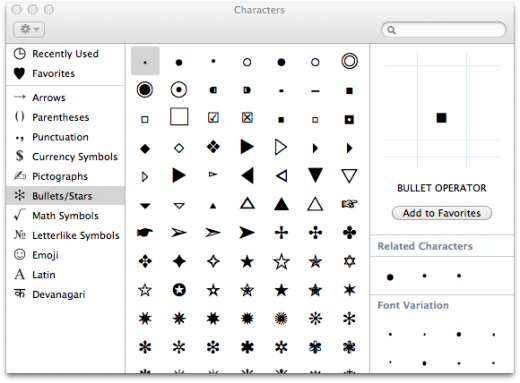This screenshot has height=383, width=520.
Task: Click the Add to Favorites button
Action: (442, 213)
